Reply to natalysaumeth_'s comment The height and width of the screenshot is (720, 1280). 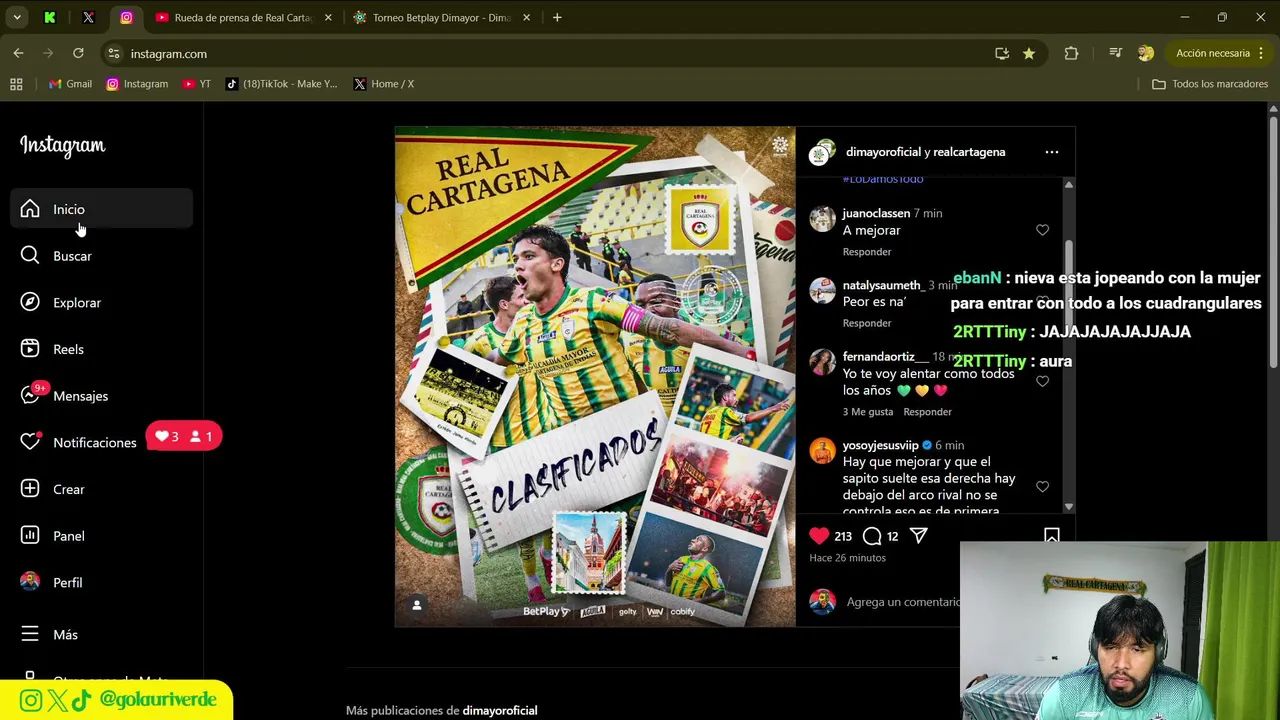tap(867, 323)
